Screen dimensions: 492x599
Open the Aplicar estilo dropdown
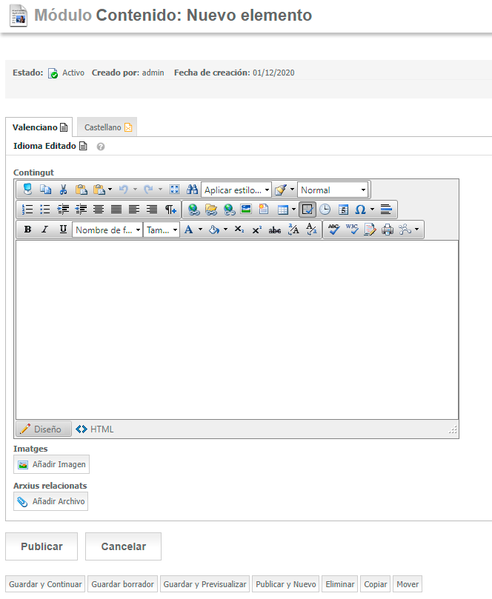pos(236,190)
